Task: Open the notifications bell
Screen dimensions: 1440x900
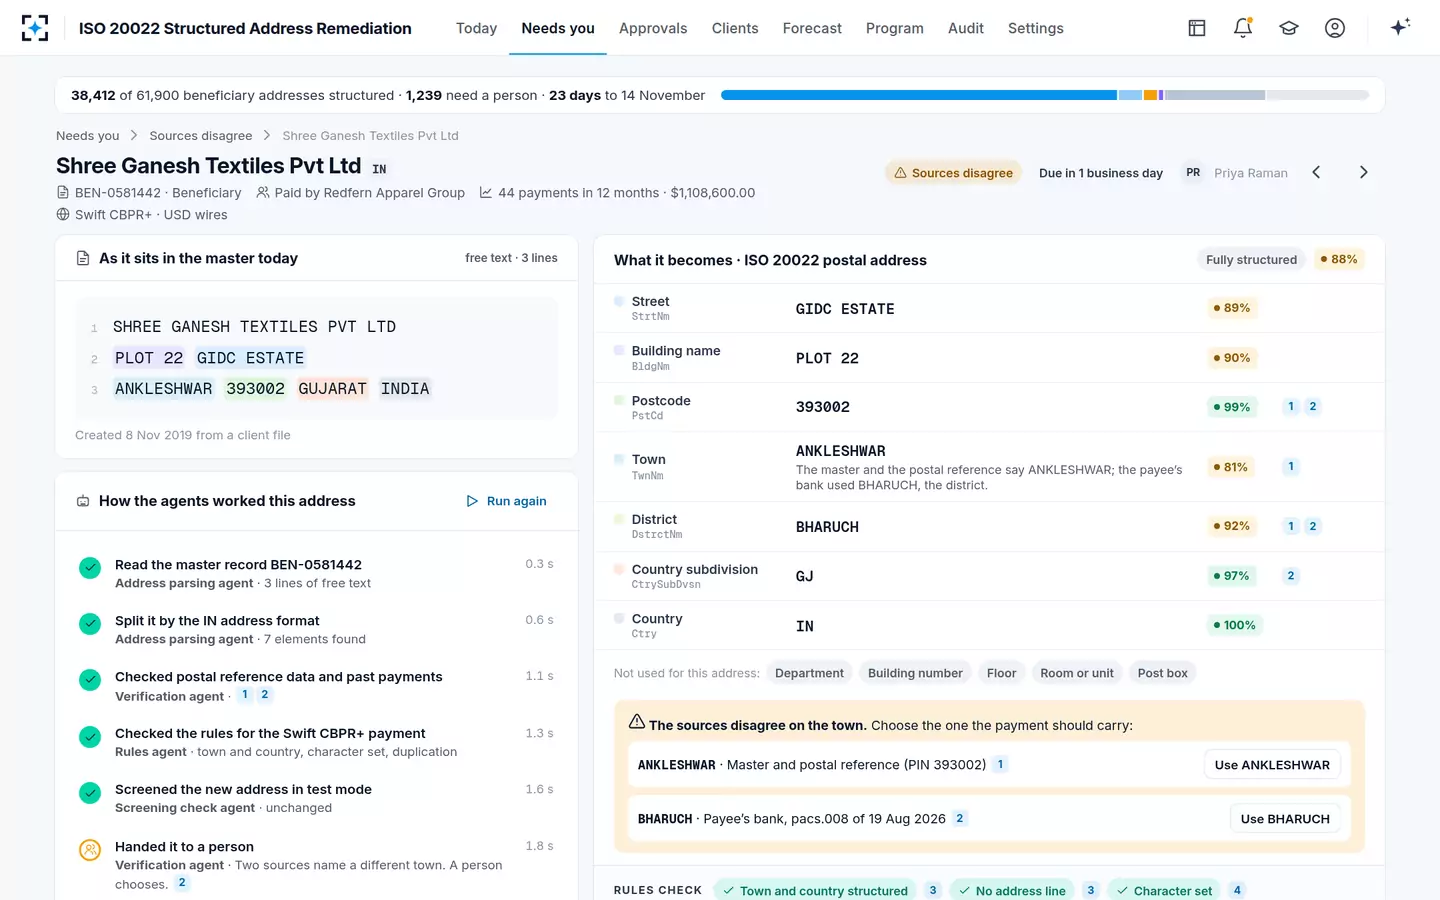Action: 1243,28
